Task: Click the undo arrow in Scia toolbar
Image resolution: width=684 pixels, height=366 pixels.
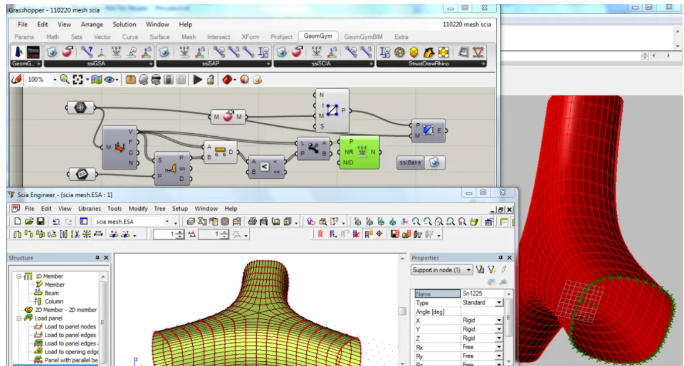Action: pos(56,222)
